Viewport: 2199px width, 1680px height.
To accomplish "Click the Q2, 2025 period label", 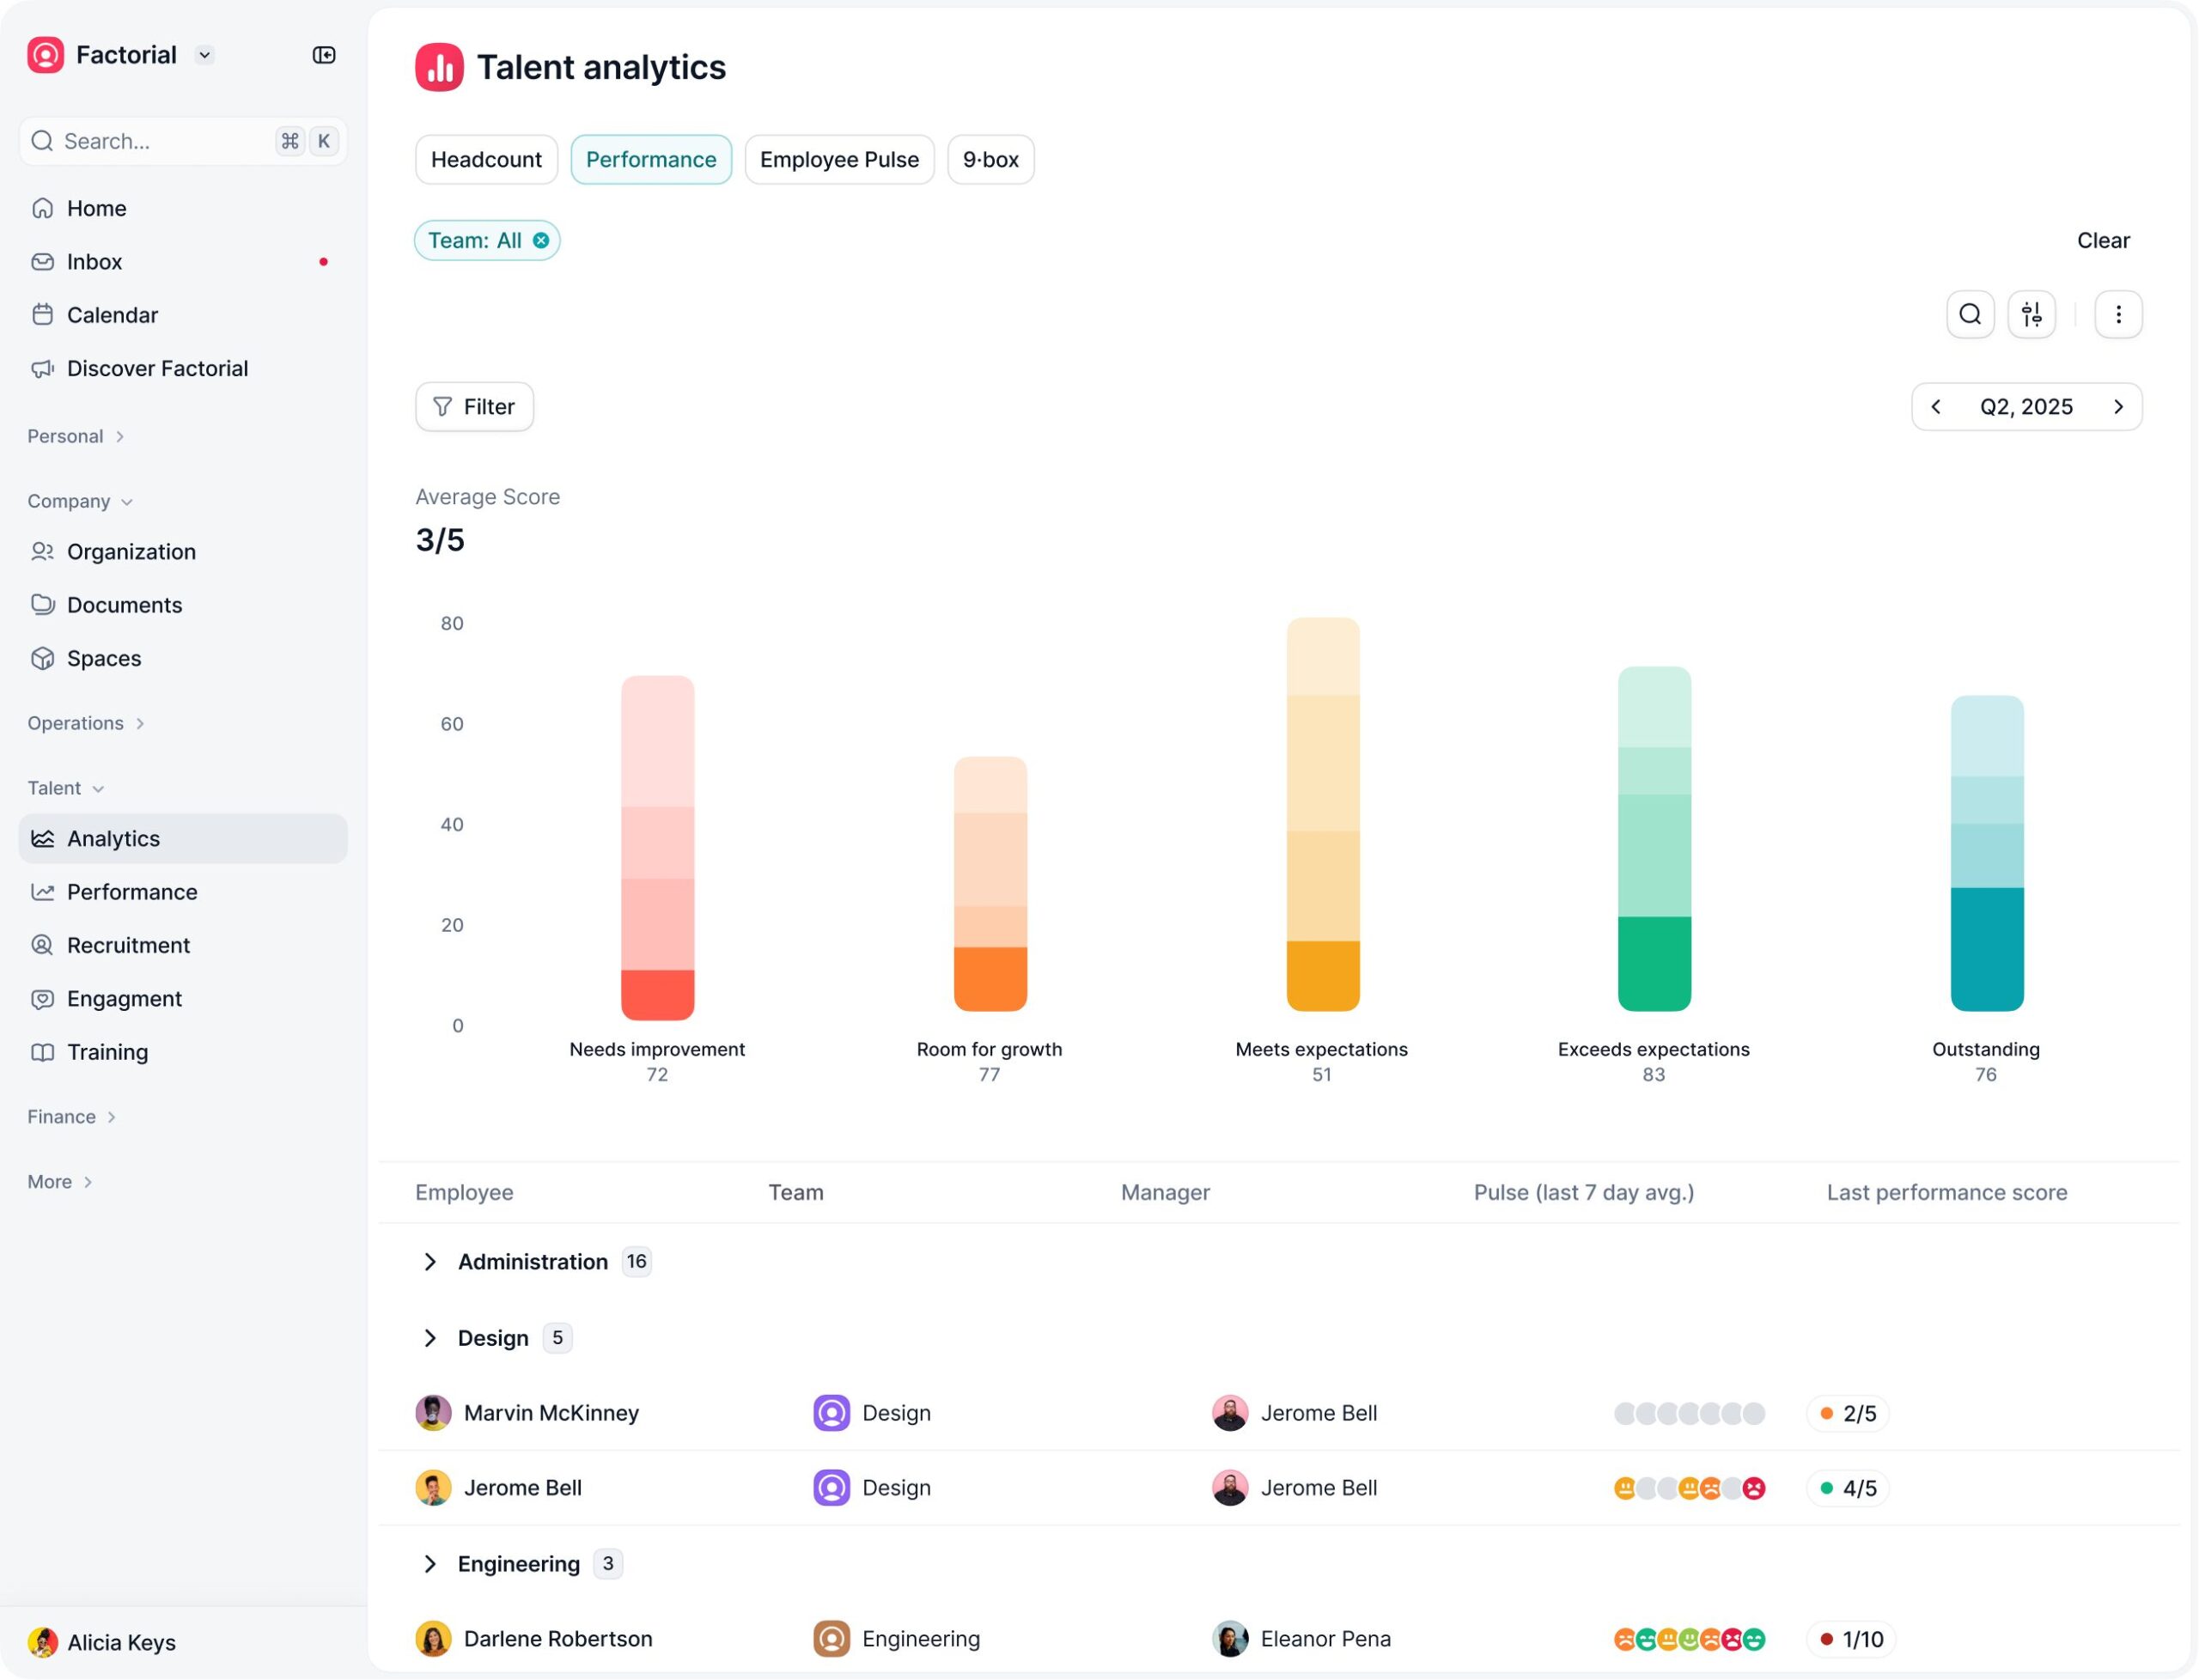I will [2026, 407].
